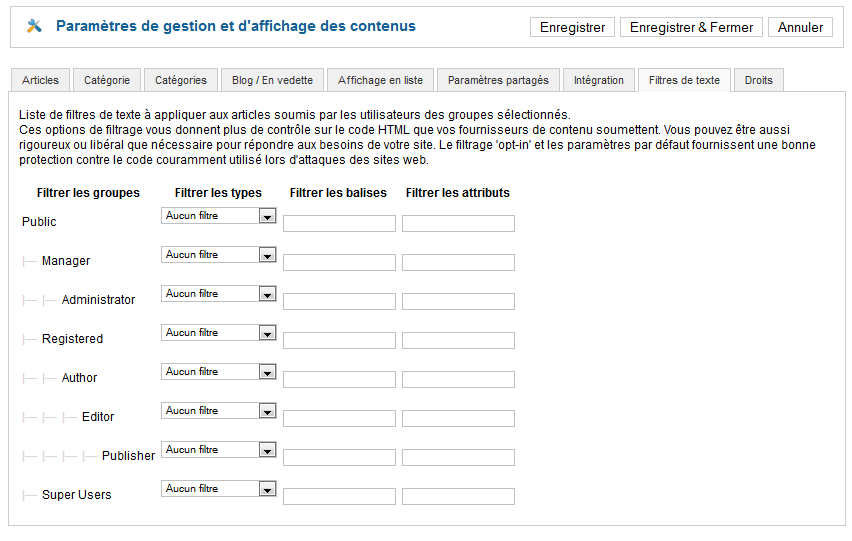Click the Editor filter attributes field
This screenshot has height=541, width=852.
pos(458,418)
